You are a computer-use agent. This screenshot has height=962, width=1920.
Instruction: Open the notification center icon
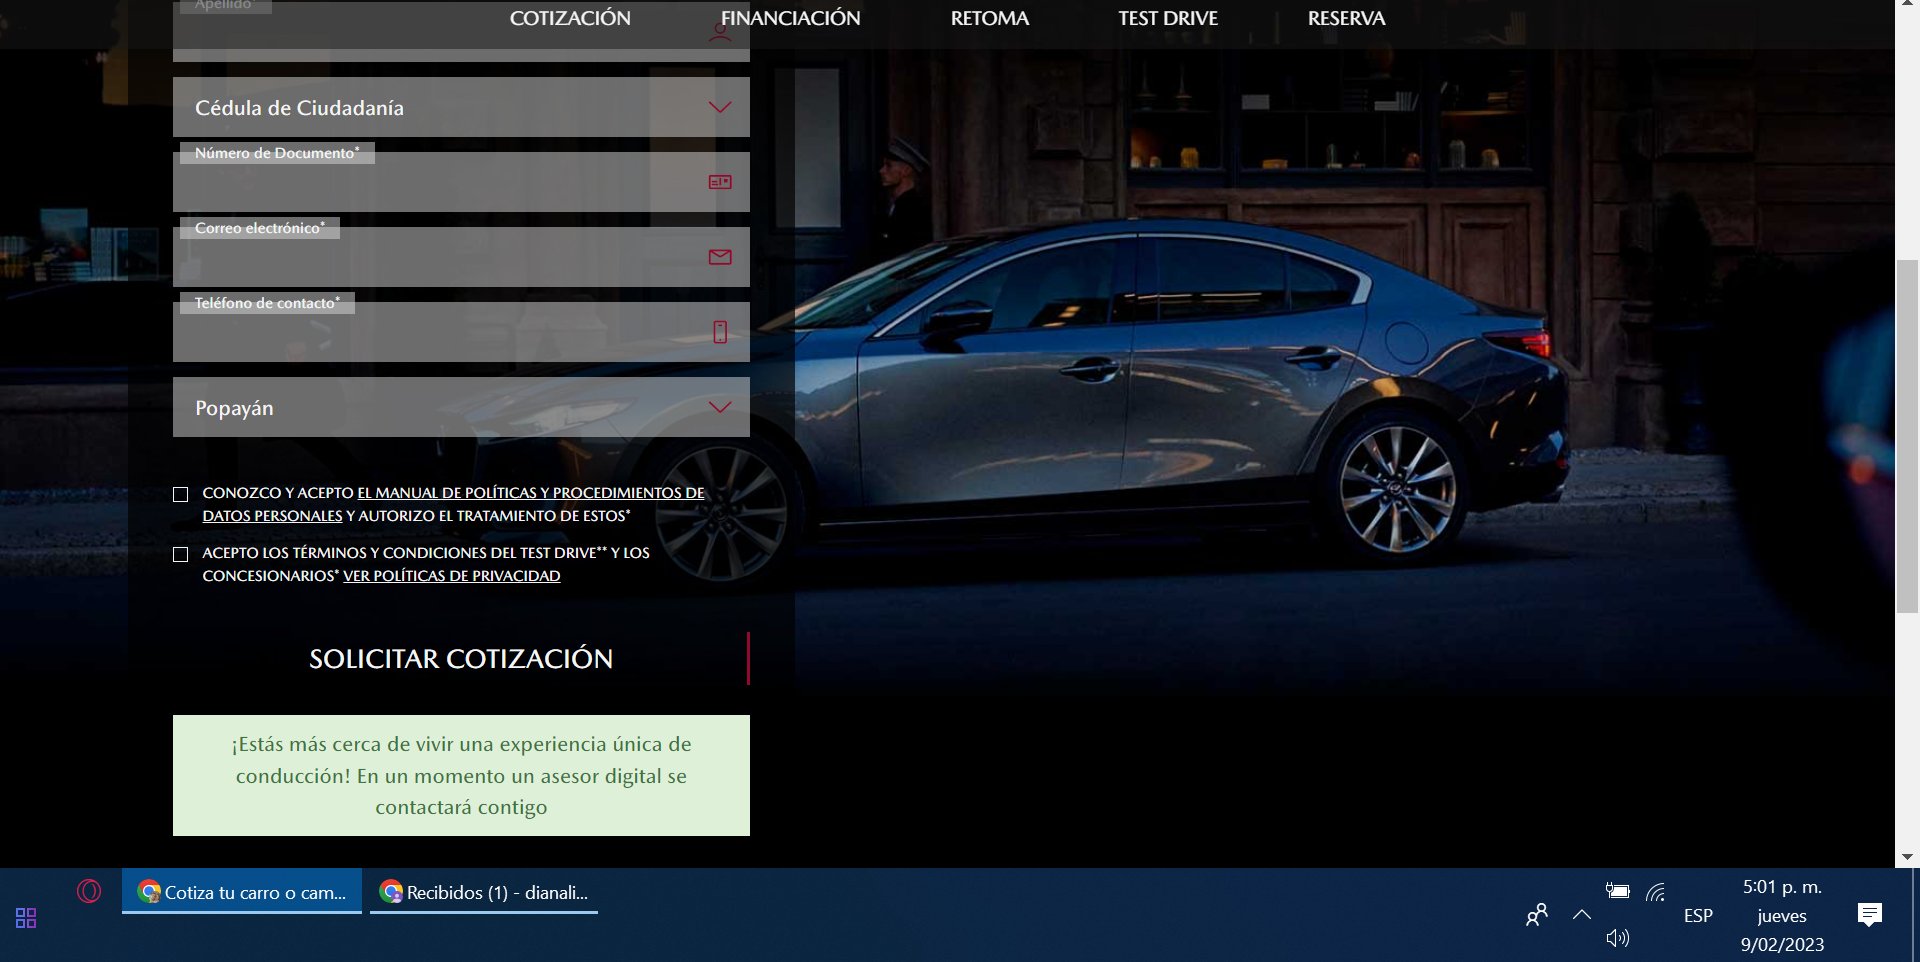tap(1870, 915)
